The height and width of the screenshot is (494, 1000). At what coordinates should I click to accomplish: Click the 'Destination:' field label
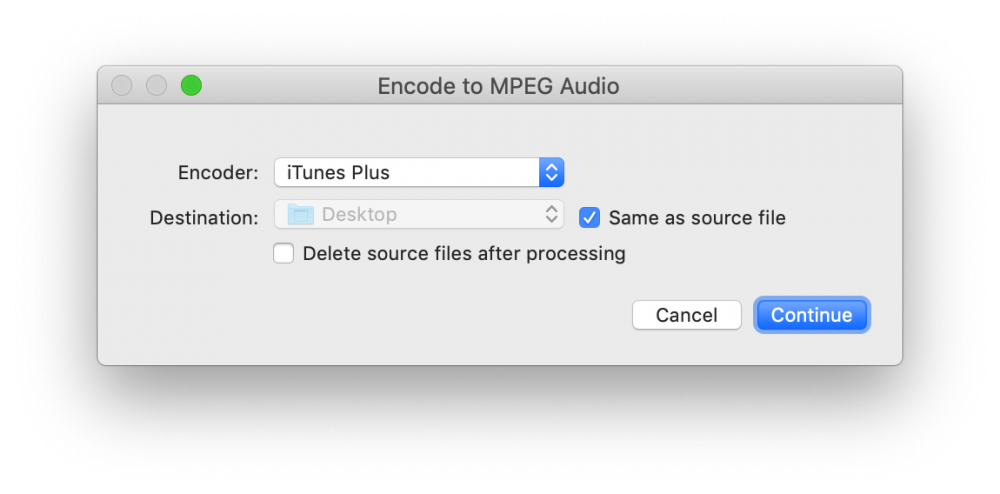(204, 217)
